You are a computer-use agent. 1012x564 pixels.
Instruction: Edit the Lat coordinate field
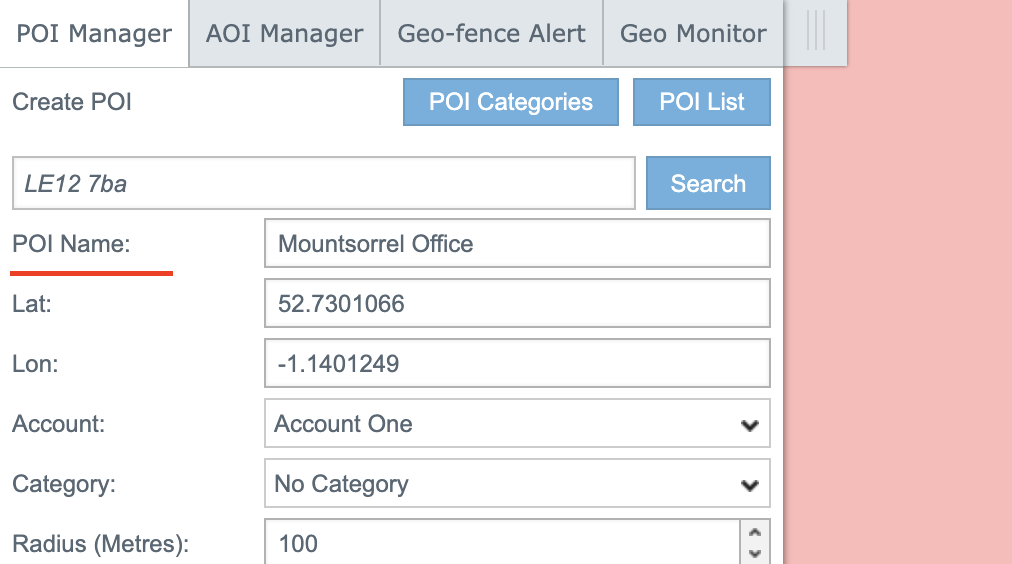click(517, 304)
